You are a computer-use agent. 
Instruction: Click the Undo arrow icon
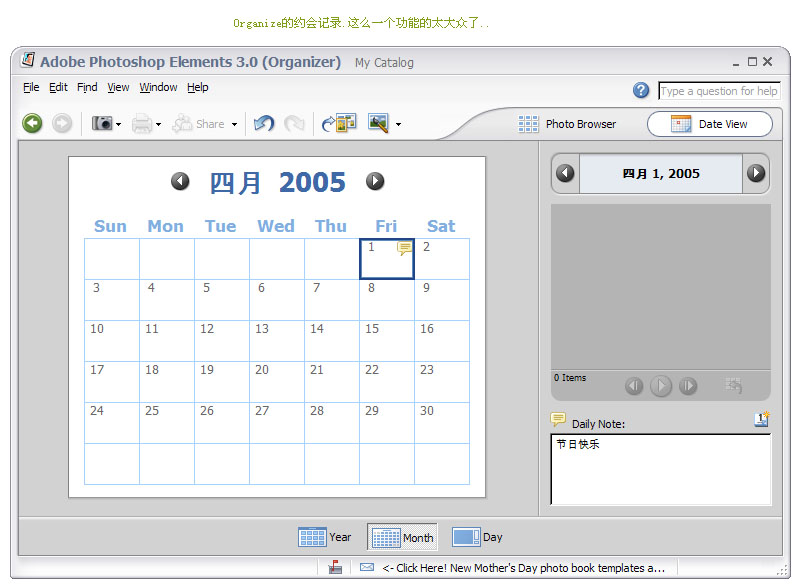click(x=264, y=123)
